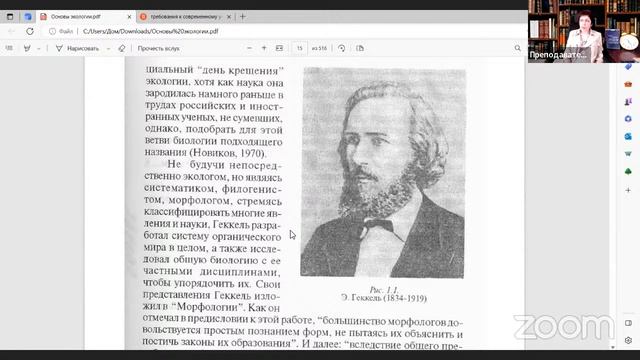
Task: Activate the 'Нарисовать' draw tool
Action: (78, 48)
